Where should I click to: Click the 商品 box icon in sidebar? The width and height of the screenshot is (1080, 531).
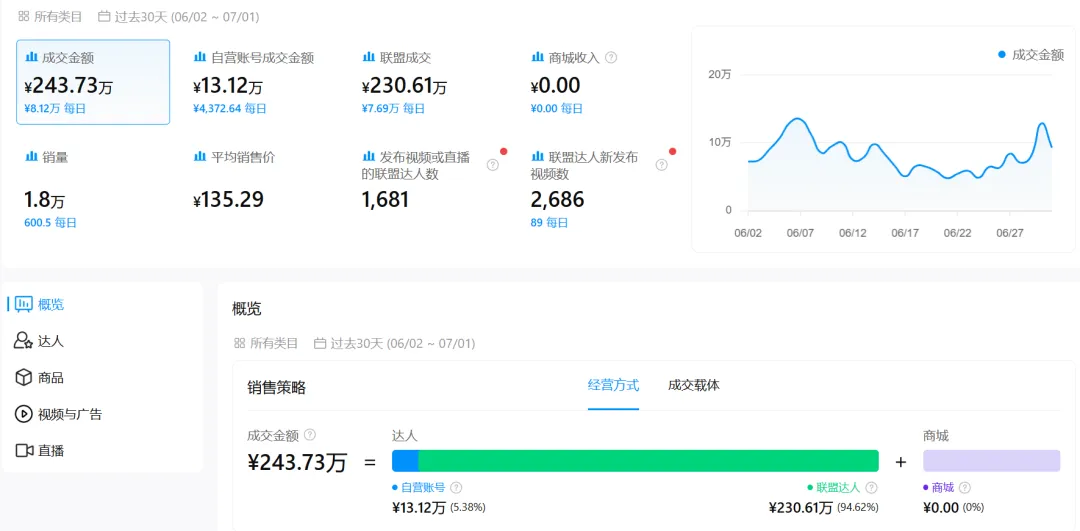tap(24, 377)
